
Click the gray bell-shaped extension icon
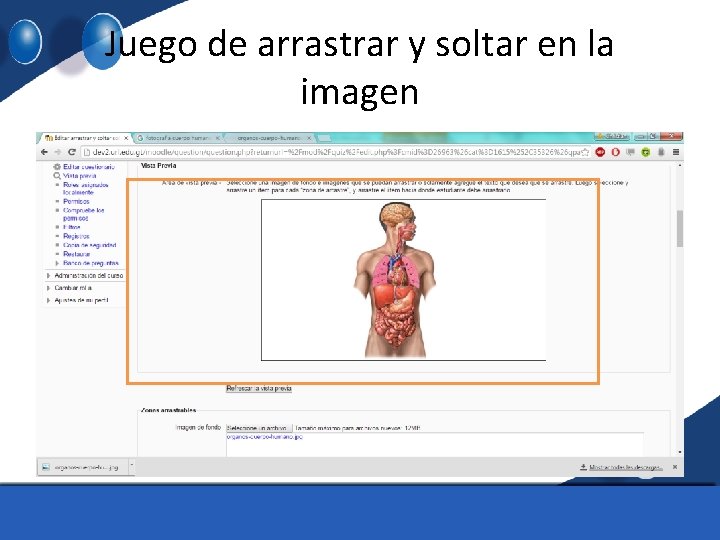pos(661,152)
